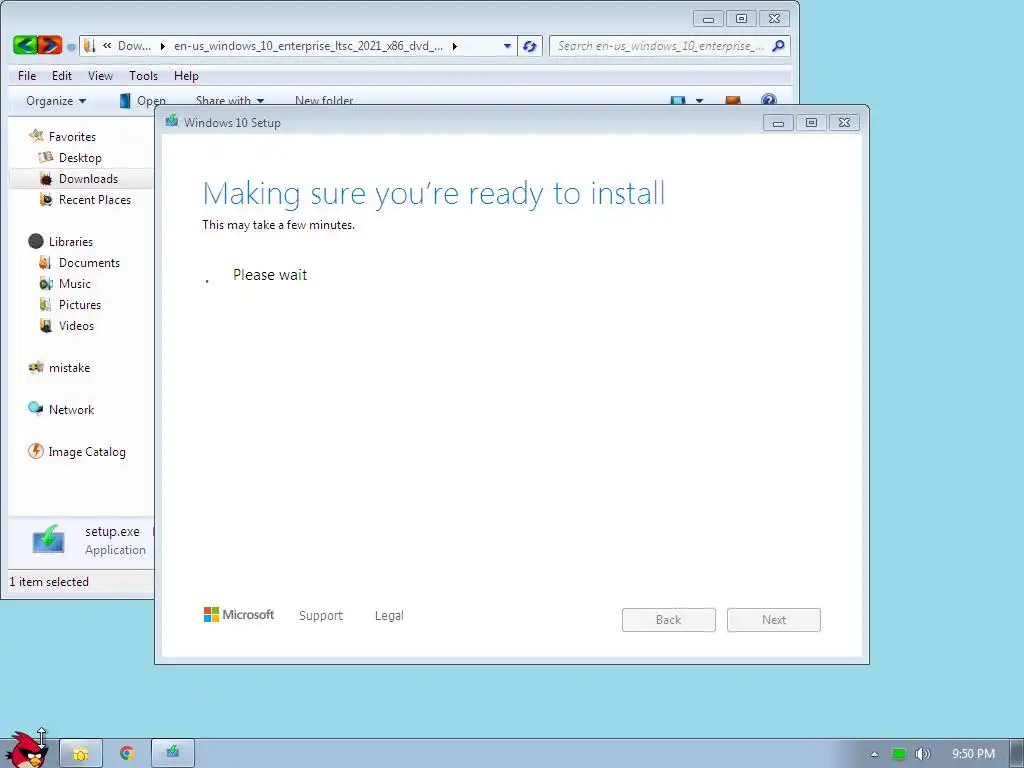The image size is (1024, 768).
Task: Open the Pictures library
Action: [x=80, y=304]
